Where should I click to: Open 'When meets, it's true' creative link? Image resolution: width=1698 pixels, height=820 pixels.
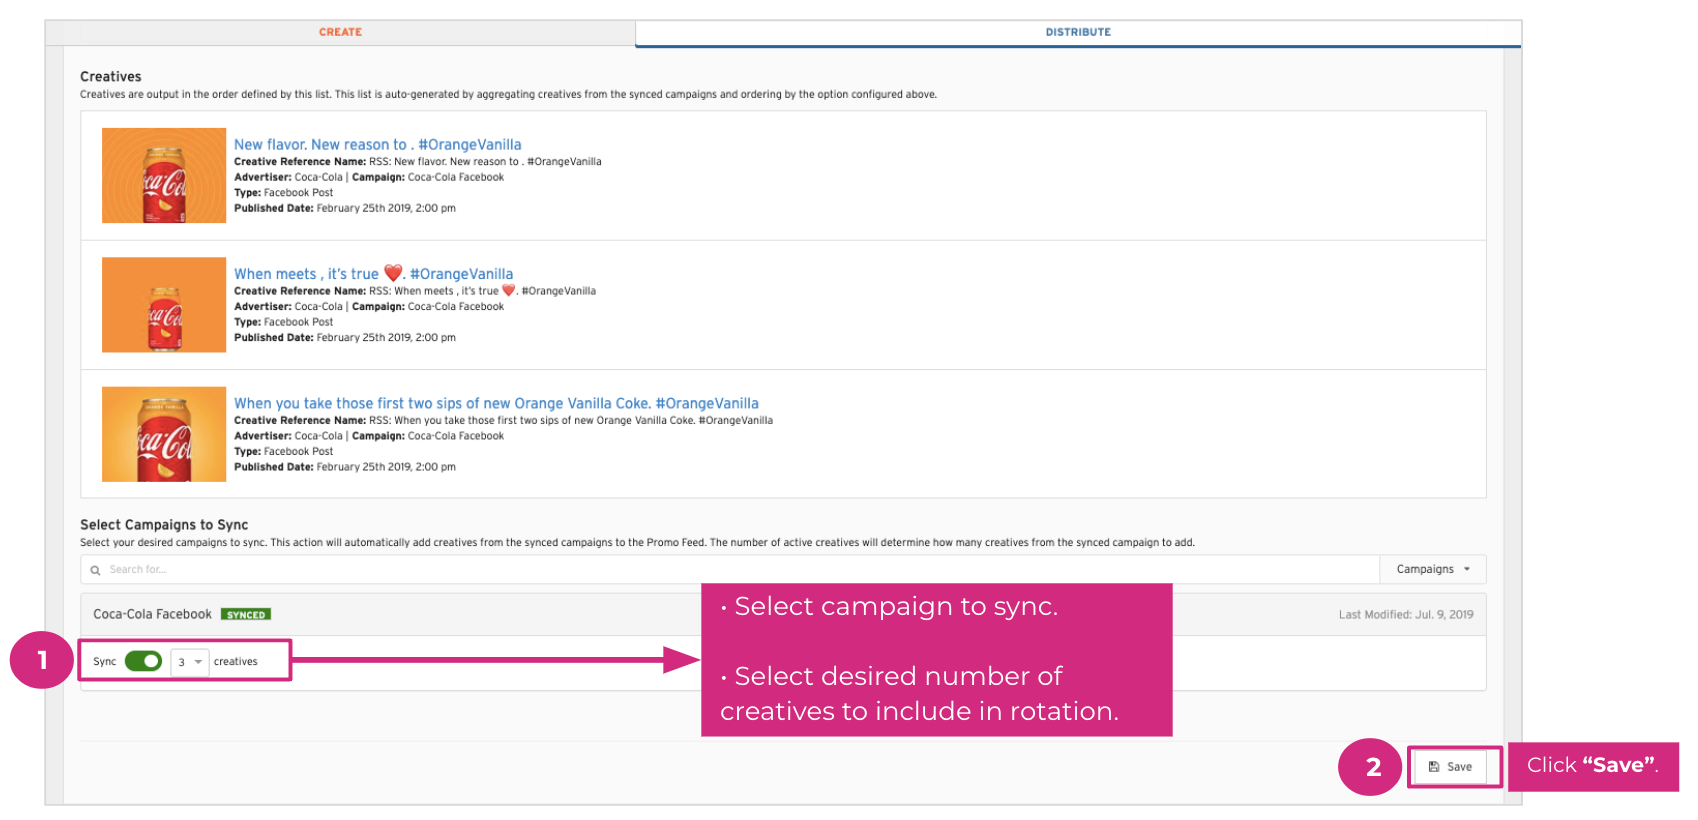(x=373, y=274)
